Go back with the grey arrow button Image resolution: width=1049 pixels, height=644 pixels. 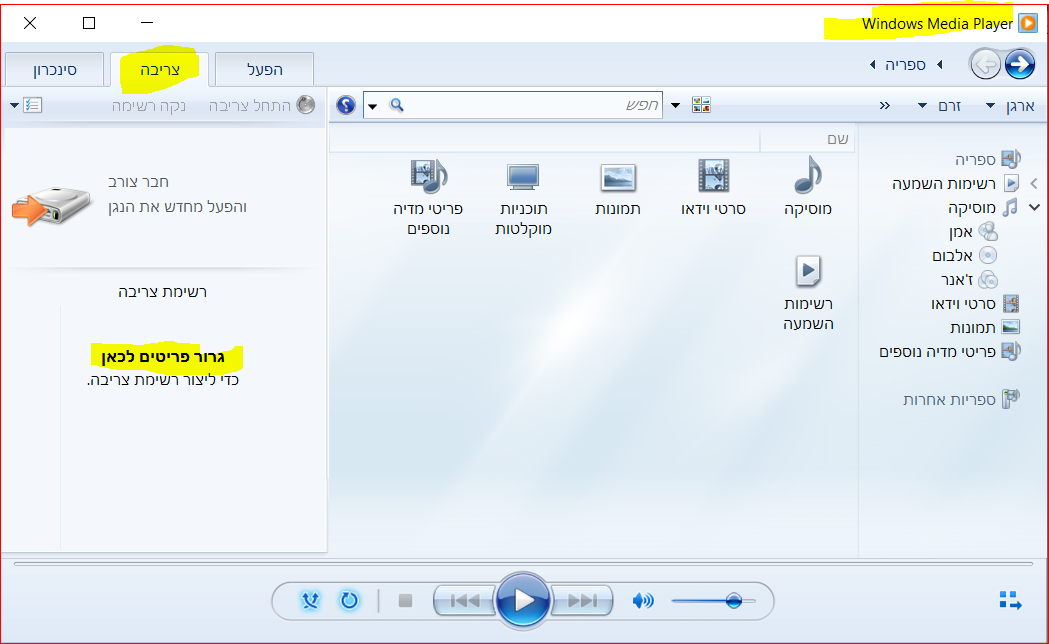(x=985, y=65)
